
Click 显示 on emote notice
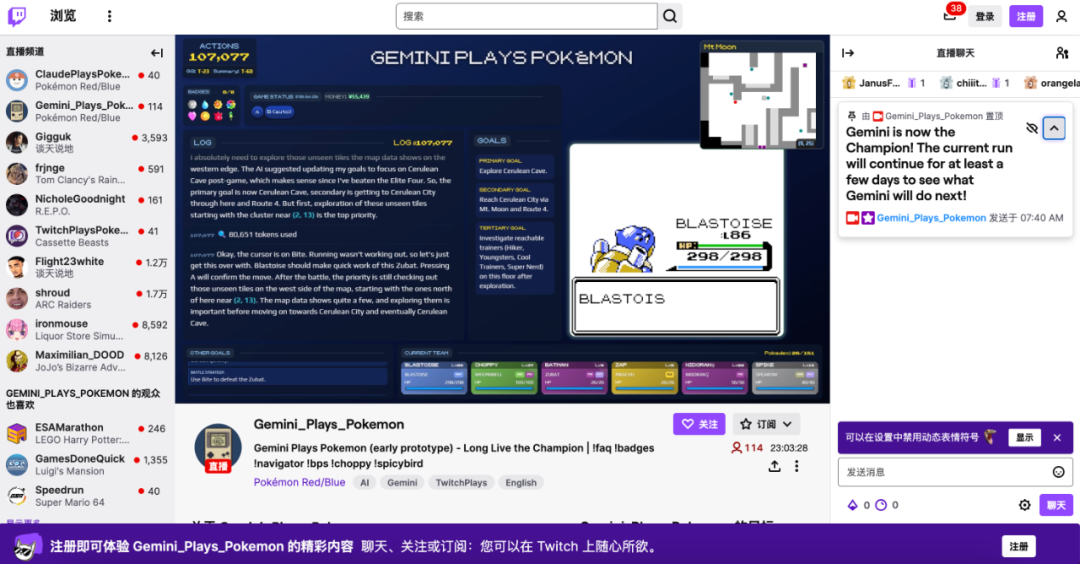pos(1024,437)
